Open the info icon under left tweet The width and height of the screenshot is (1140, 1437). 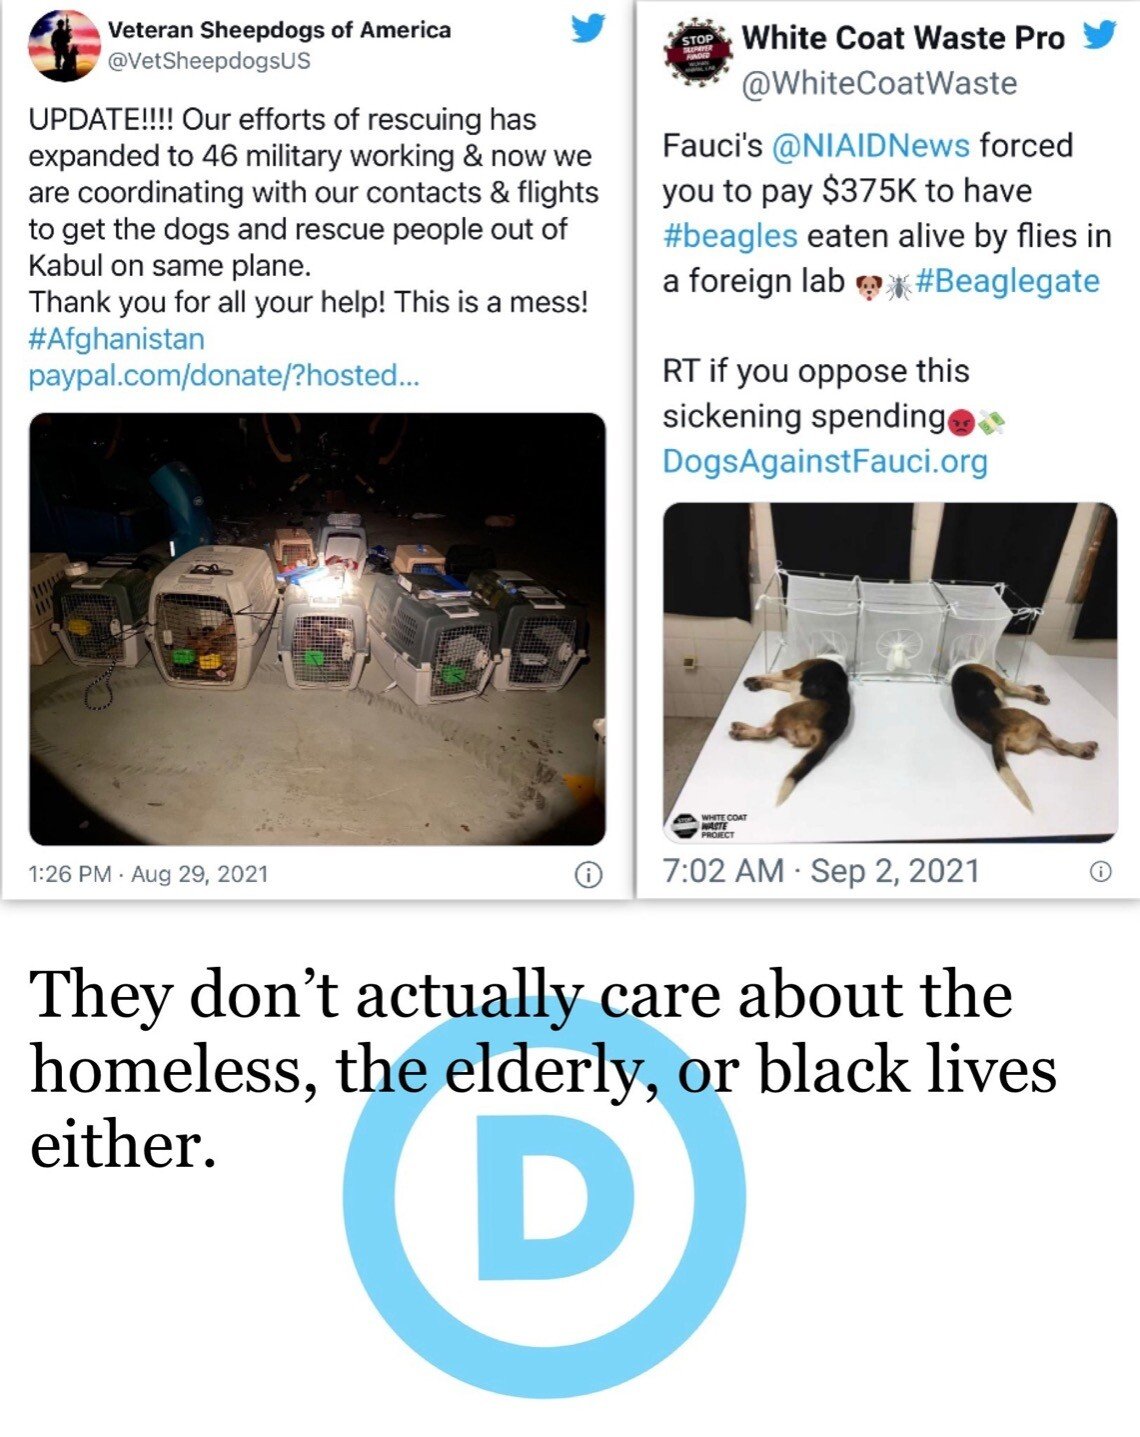[589, 875]
